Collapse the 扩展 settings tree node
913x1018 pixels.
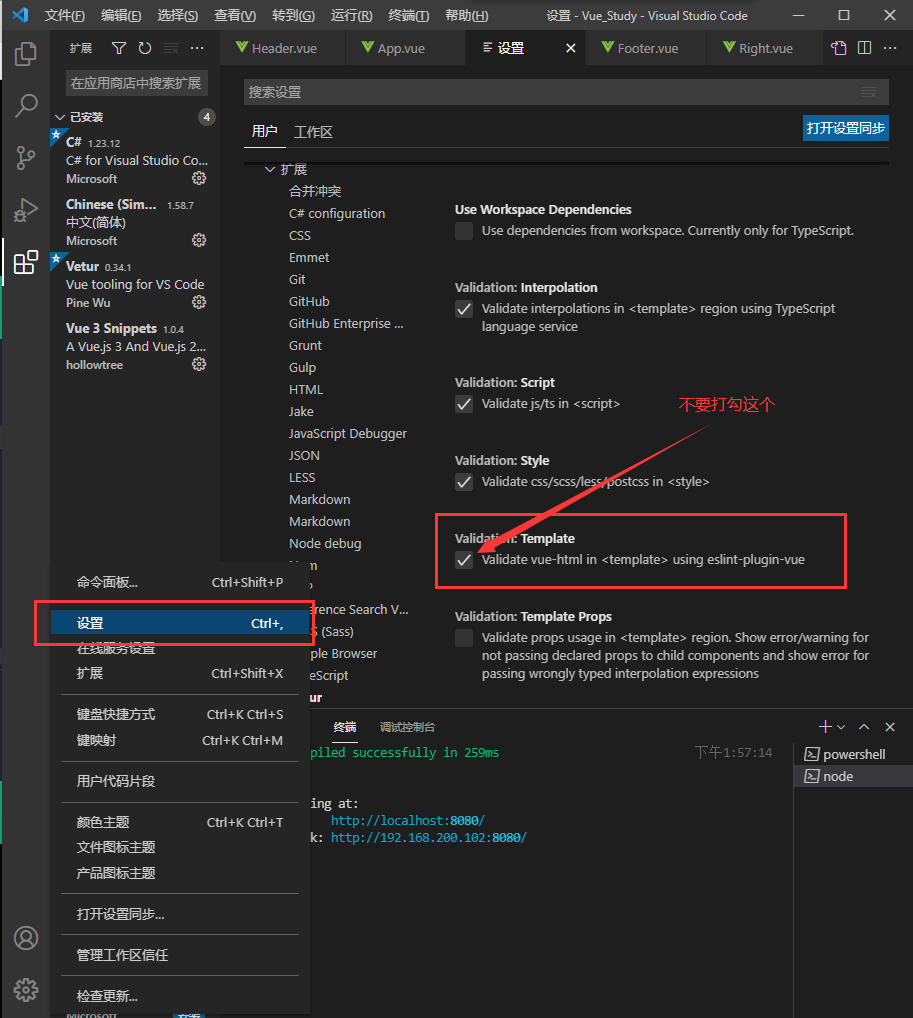(x=270, y=169)
